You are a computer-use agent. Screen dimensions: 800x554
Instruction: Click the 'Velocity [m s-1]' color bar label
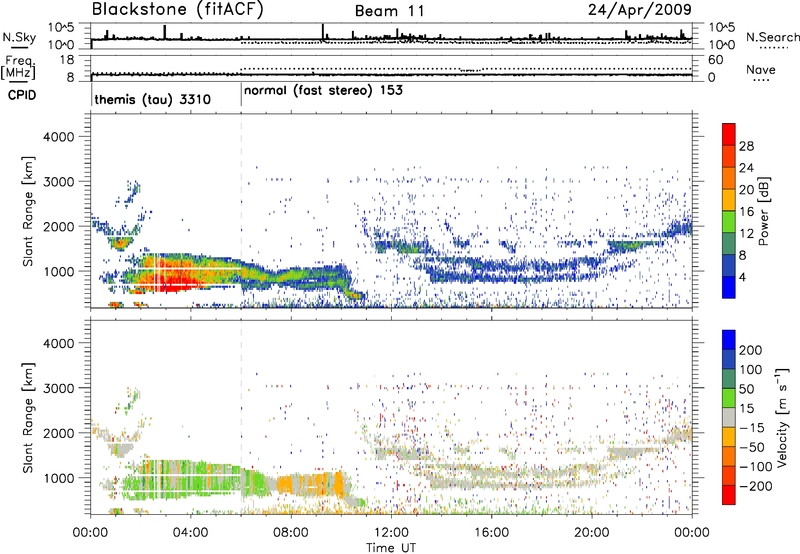(x=782, y=417)
